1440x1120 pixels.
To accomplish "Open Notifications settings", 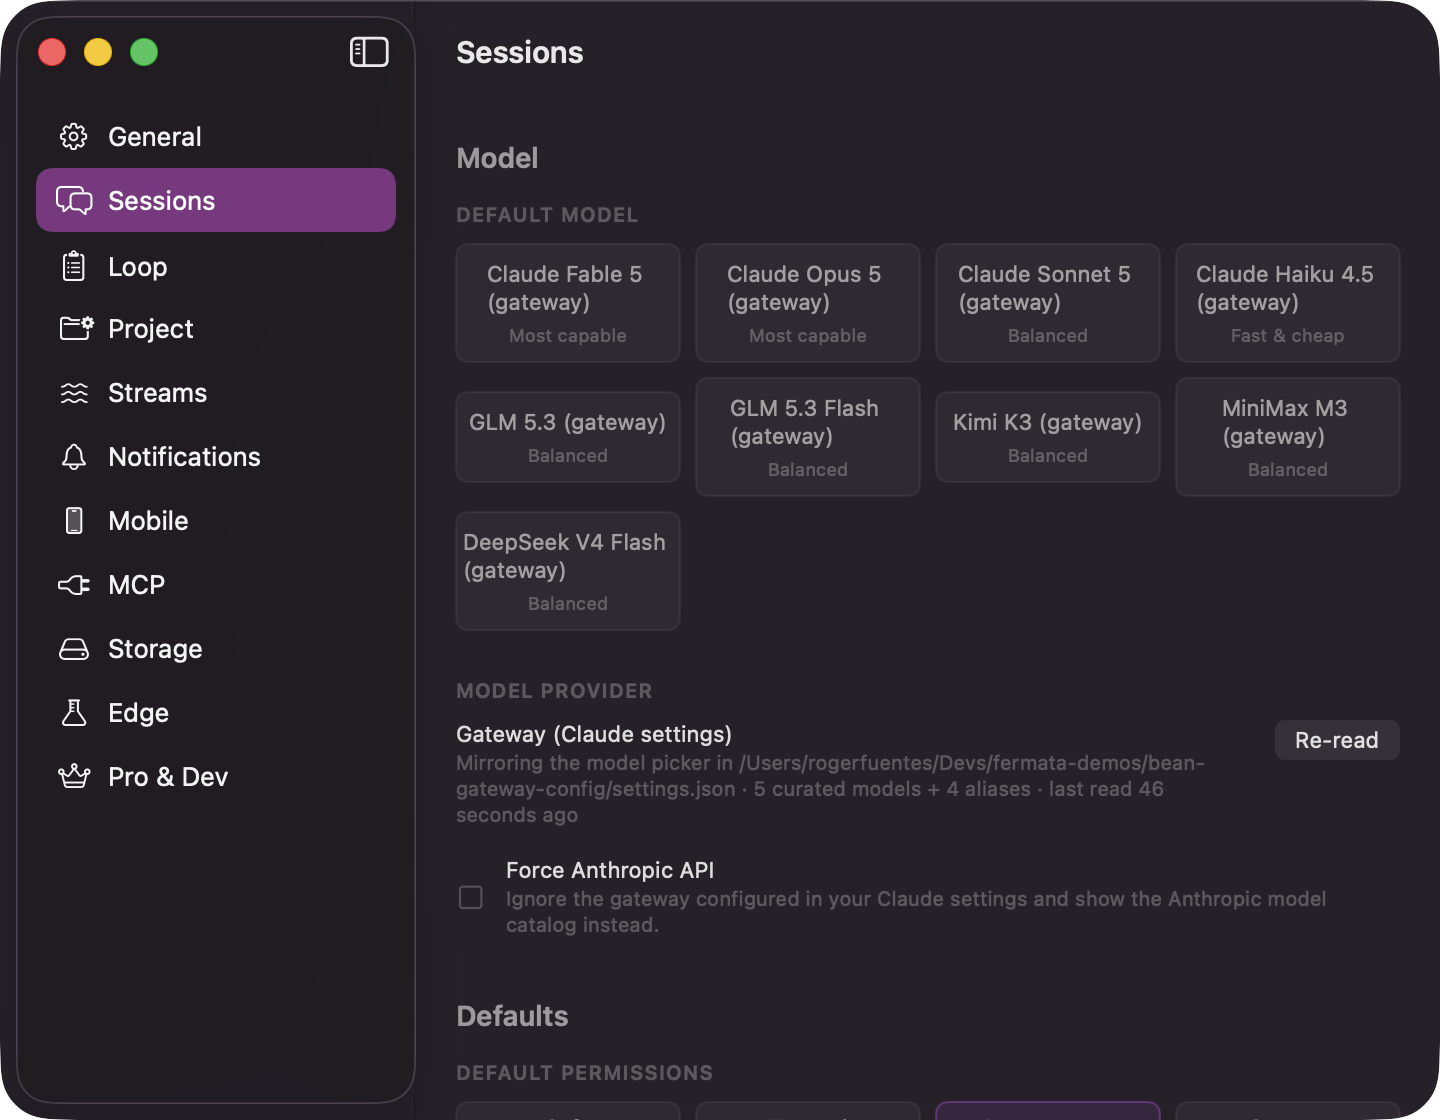I will pyautogui.click(x=216, y=457).
